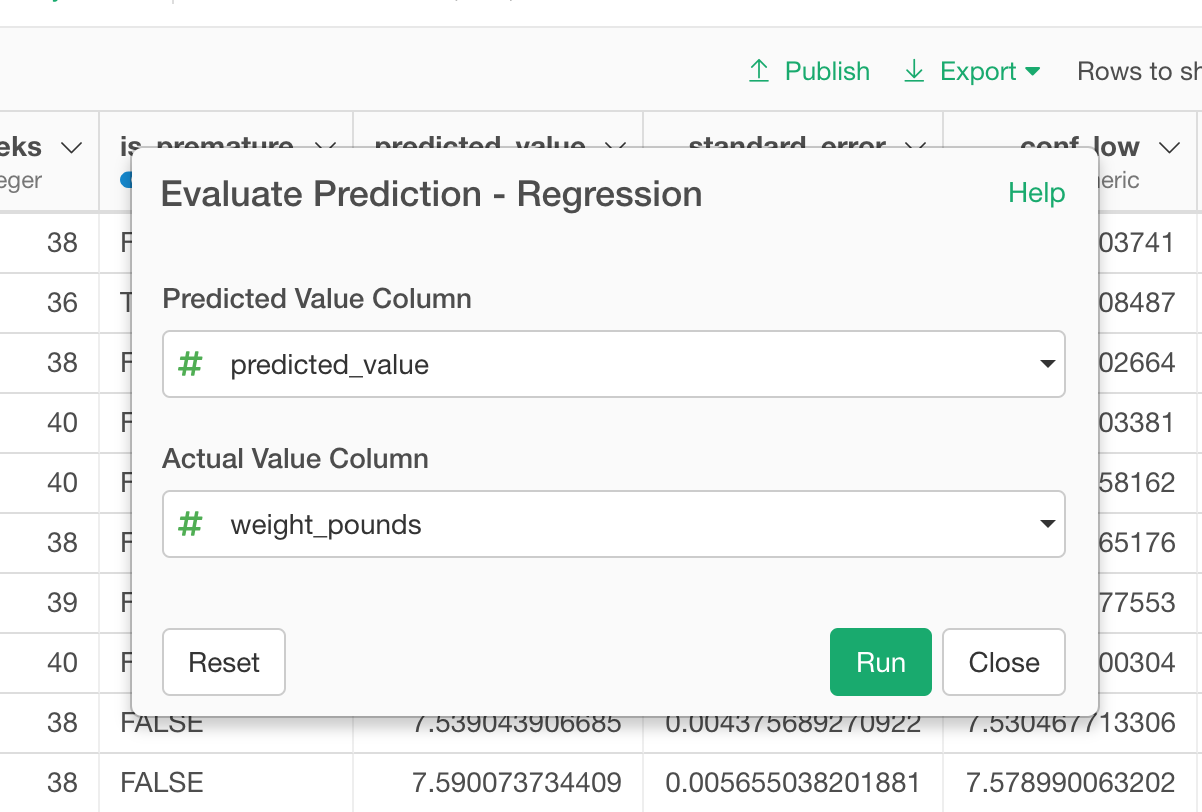
Task: Click cell value 7.578990063202
Action: pos(1070,782)
